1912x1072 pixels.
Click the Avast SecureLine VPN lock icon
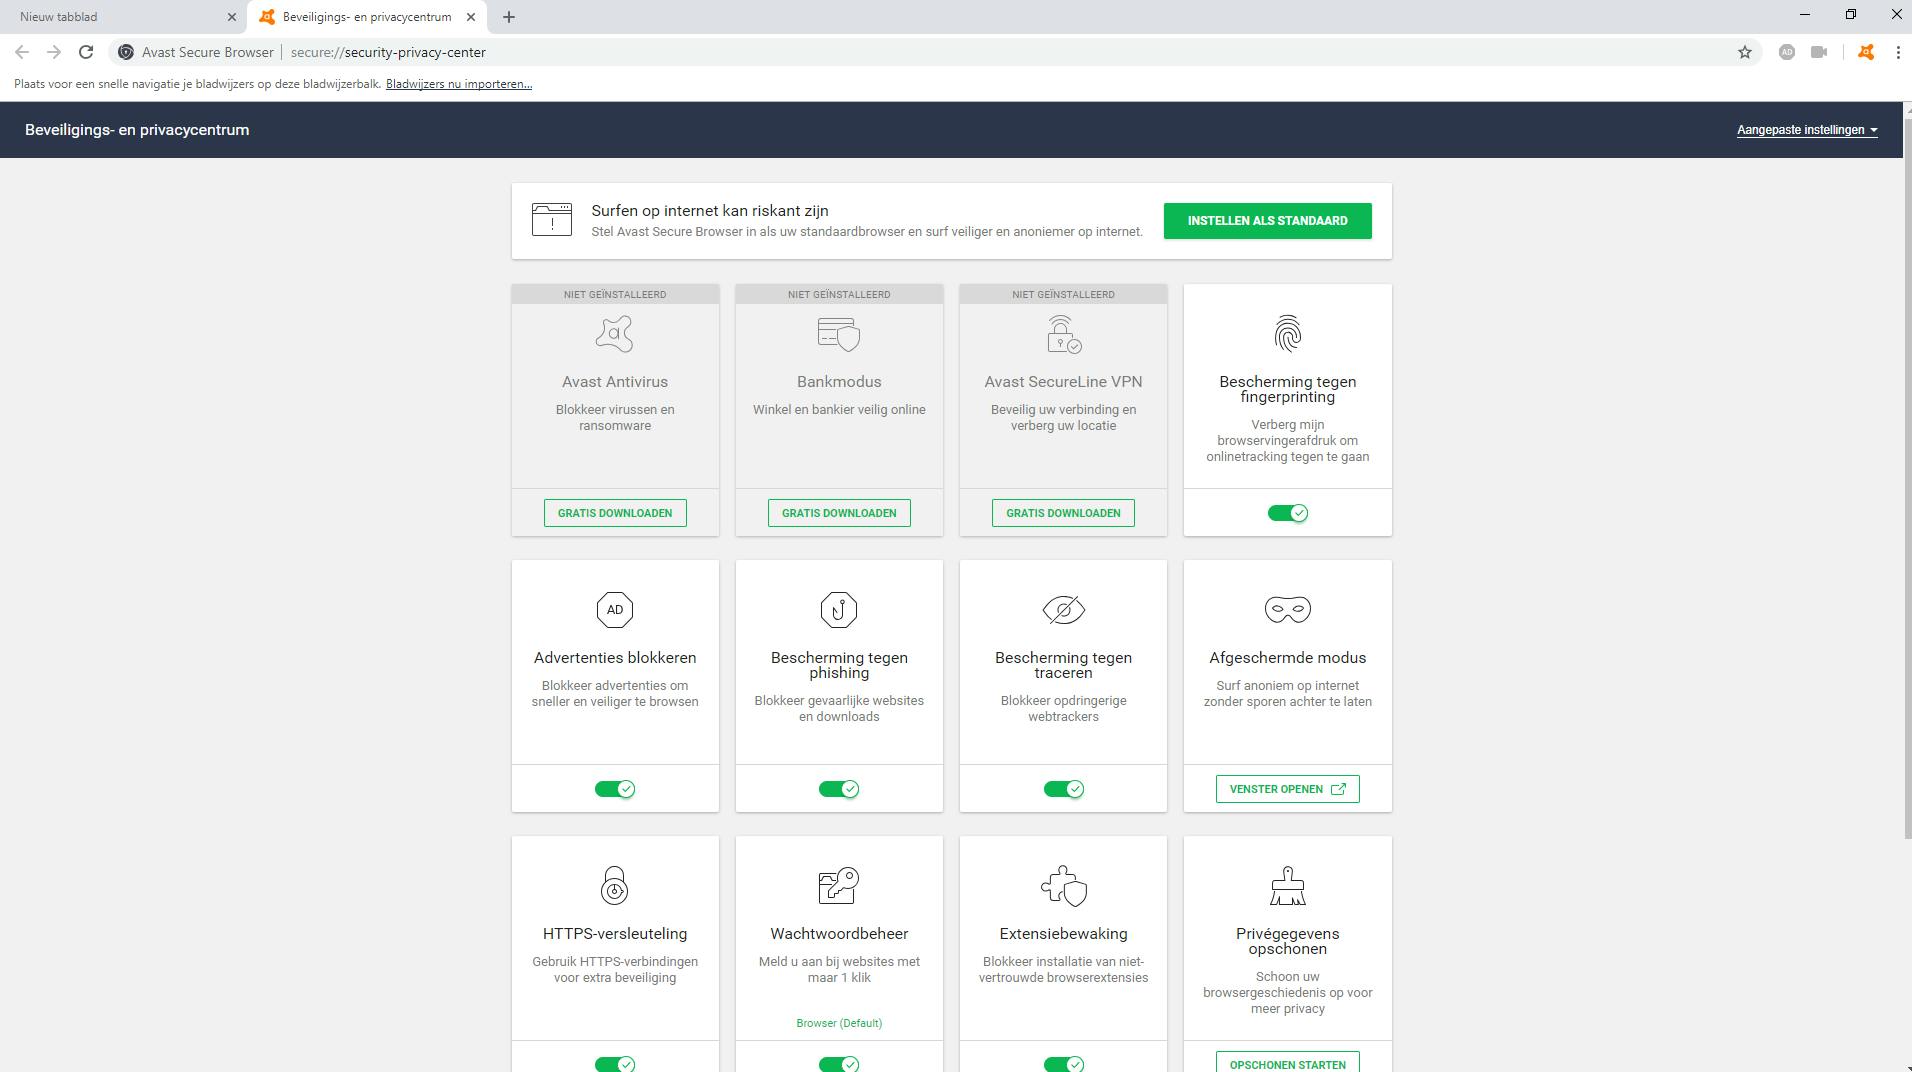[x=1063, y=334]
